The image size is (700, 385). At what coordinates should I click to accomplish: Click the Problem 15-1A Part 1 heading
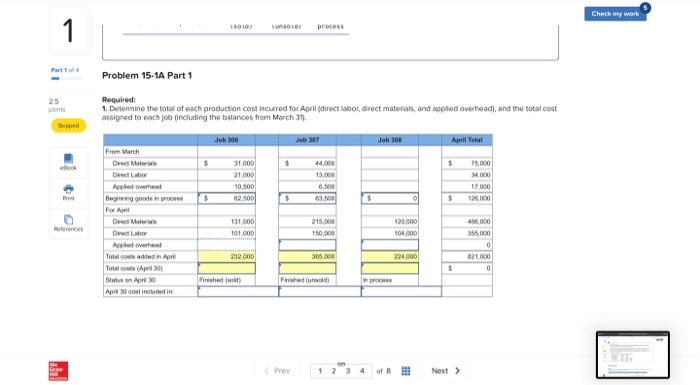click(x=147, y=75)
